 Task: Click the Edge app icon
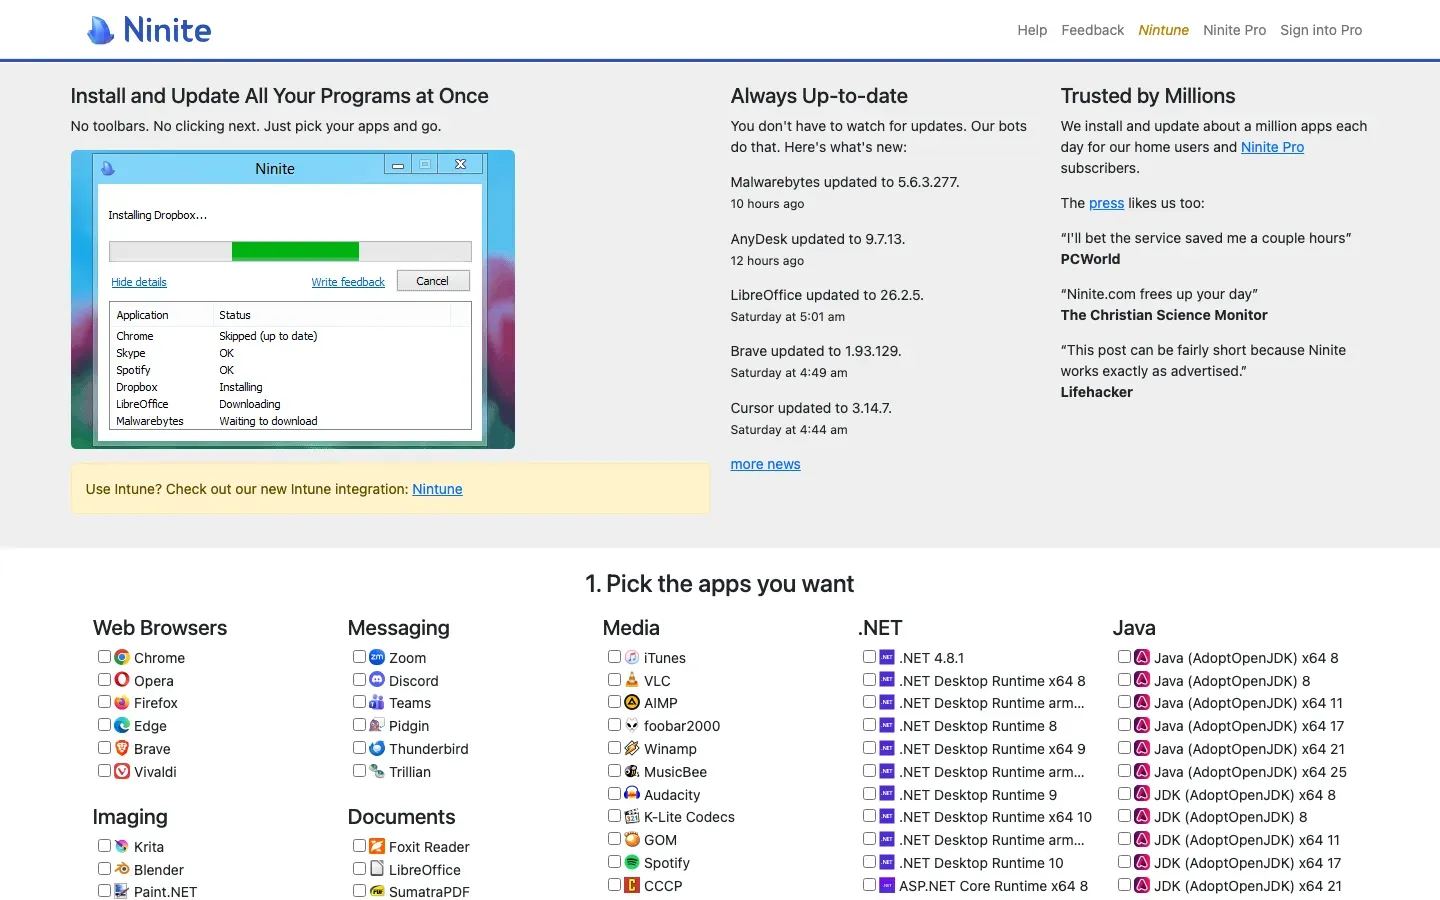coord(122,725)
